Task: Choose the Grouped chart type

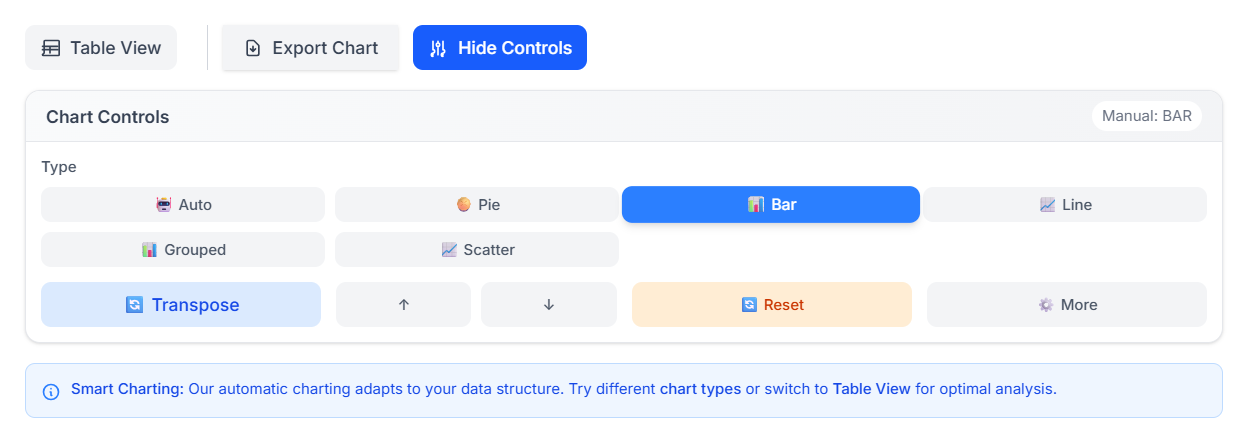Action: tap(183, 250)
